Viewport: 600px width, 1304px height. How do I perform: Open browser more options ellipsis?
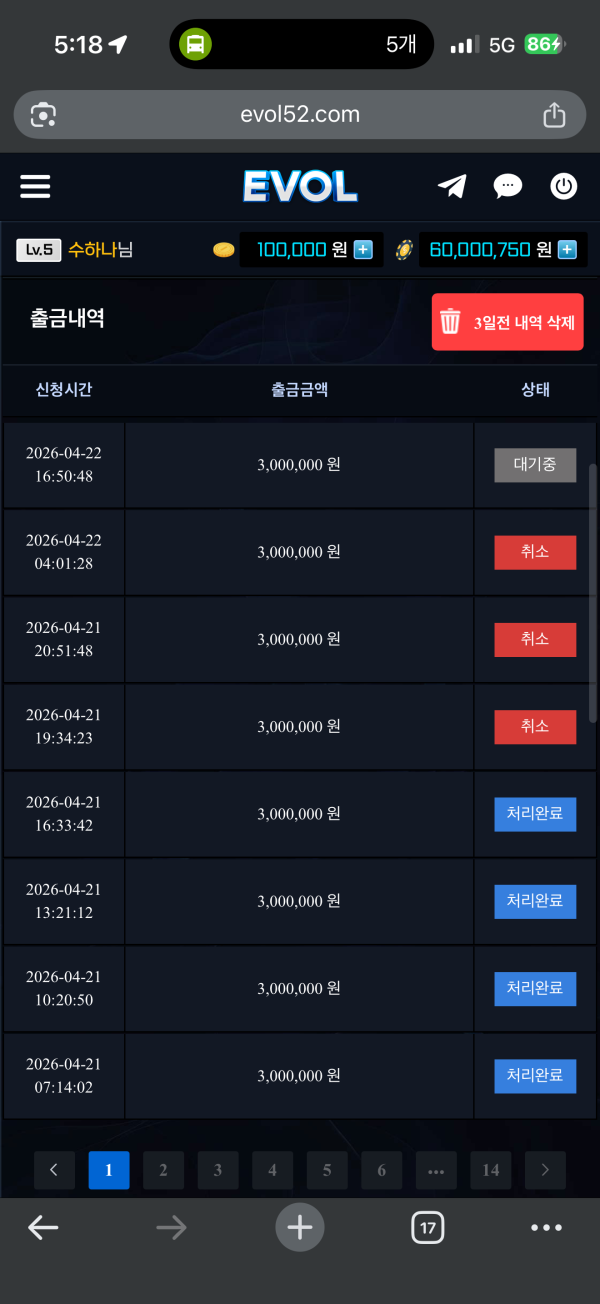[547, 1227]
